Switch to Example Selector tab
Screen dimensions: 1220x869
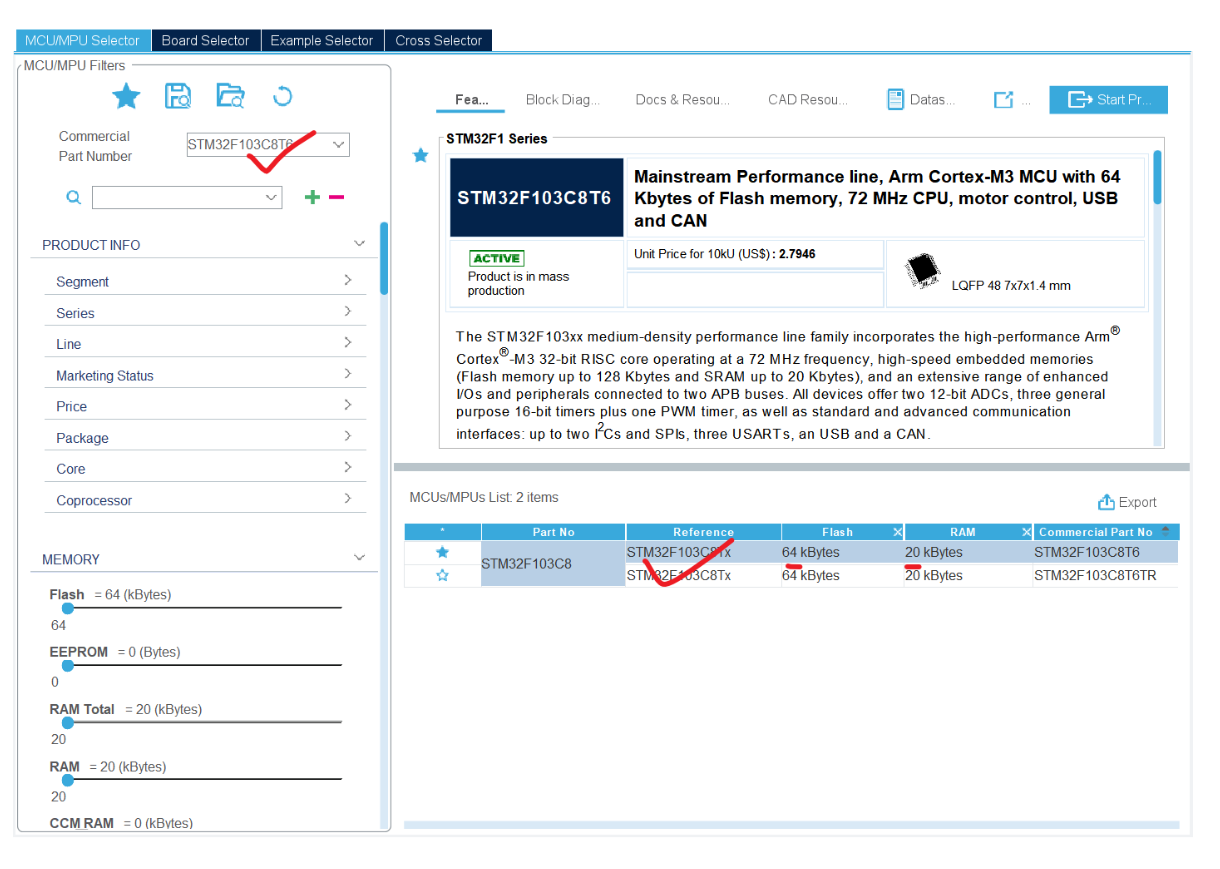[322, 40]
